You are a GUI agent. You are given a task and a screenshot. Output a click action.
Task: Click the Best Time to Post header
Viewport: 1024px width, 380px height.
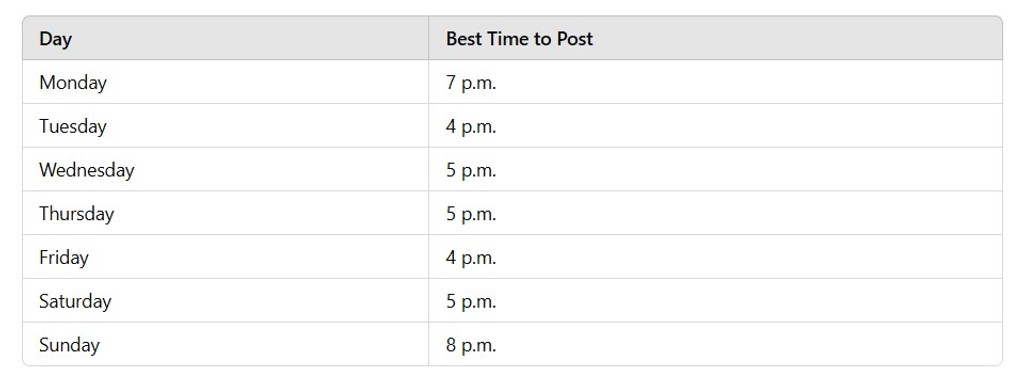pos(715,39)
